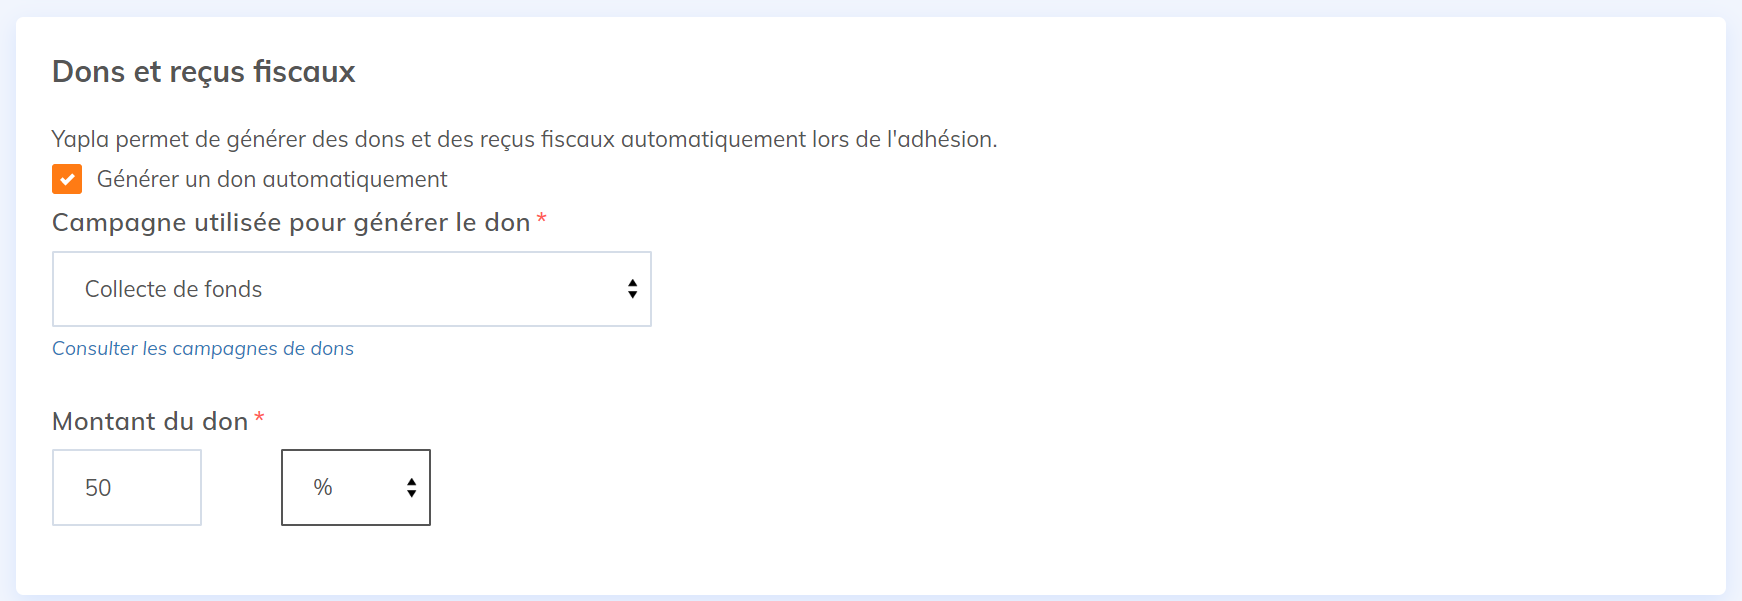Toggle the orange automatic donation checkbox

67,179
